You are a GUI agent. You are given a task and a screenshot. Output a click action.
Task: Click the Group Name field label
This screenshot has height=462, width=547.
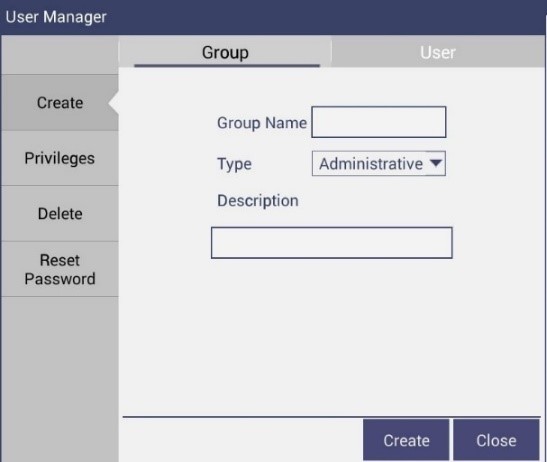pos(262,123)
